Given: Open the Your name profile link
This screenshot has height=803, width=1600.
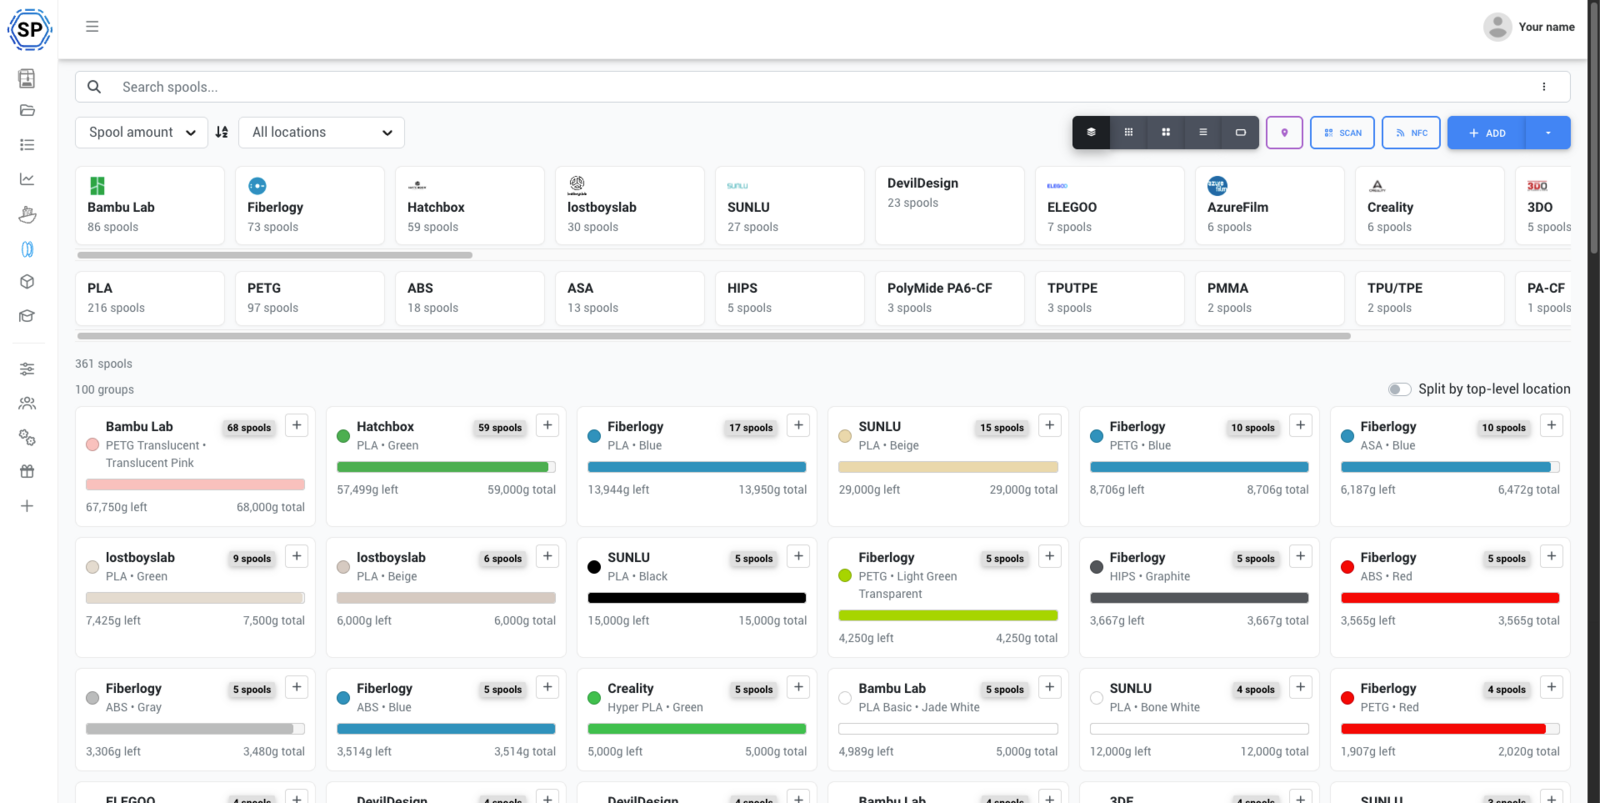Looking at the screenshot, I should pos(1546,27).
